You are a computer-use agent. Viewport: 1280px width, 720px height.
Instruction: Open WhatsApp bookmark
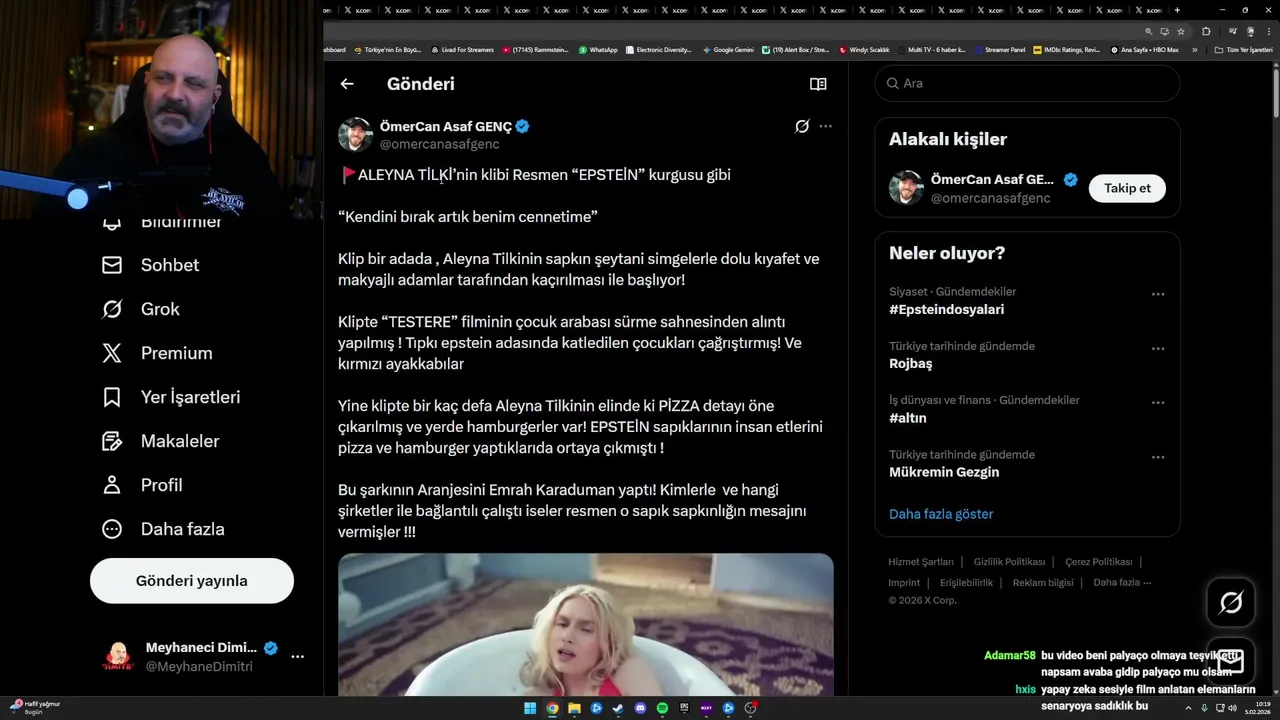(598, 50)
